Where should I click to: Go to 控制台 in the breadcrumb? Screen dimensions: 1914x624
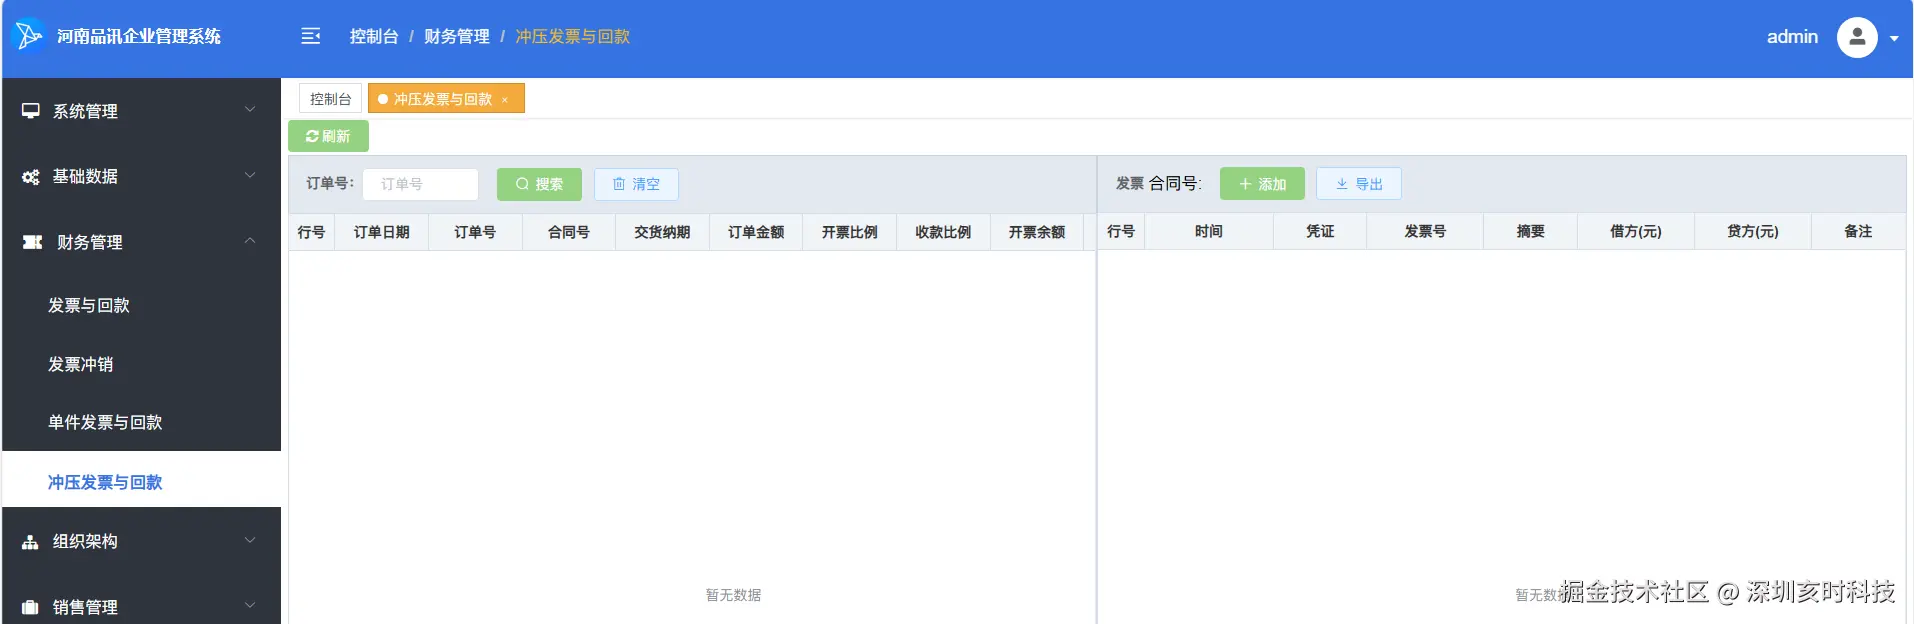tap(374, 36)
